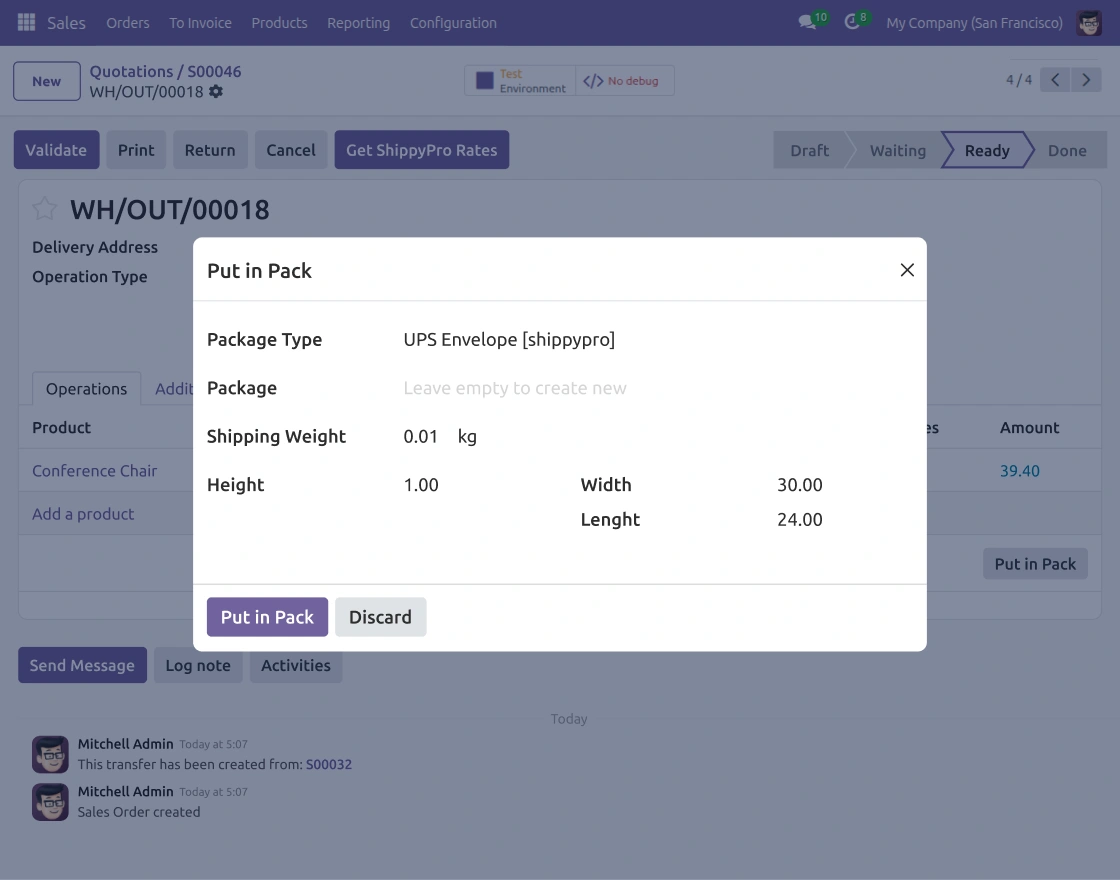Go to the next record arrow
Screen dimensions: 1120x880
[x=1086, y=80]
